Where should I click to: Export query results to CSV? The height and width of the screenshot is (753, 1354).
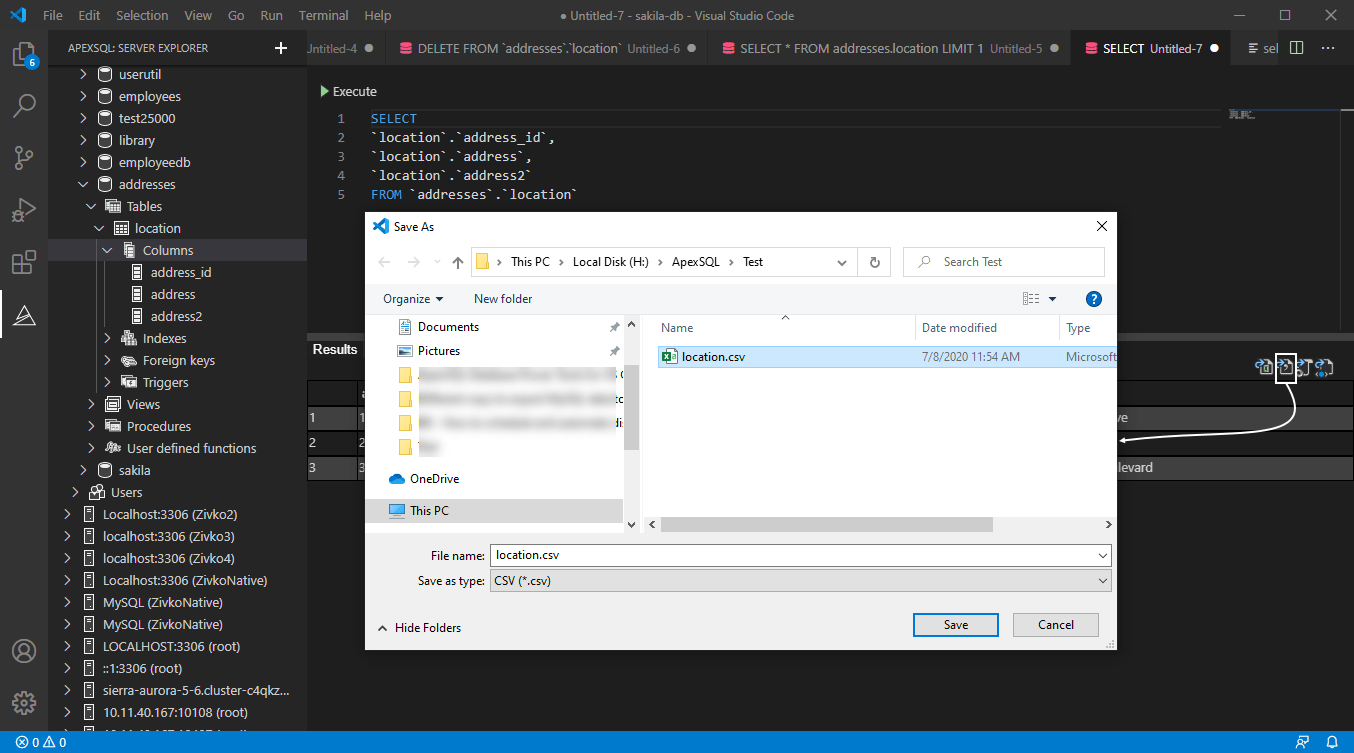point(1285,367)
